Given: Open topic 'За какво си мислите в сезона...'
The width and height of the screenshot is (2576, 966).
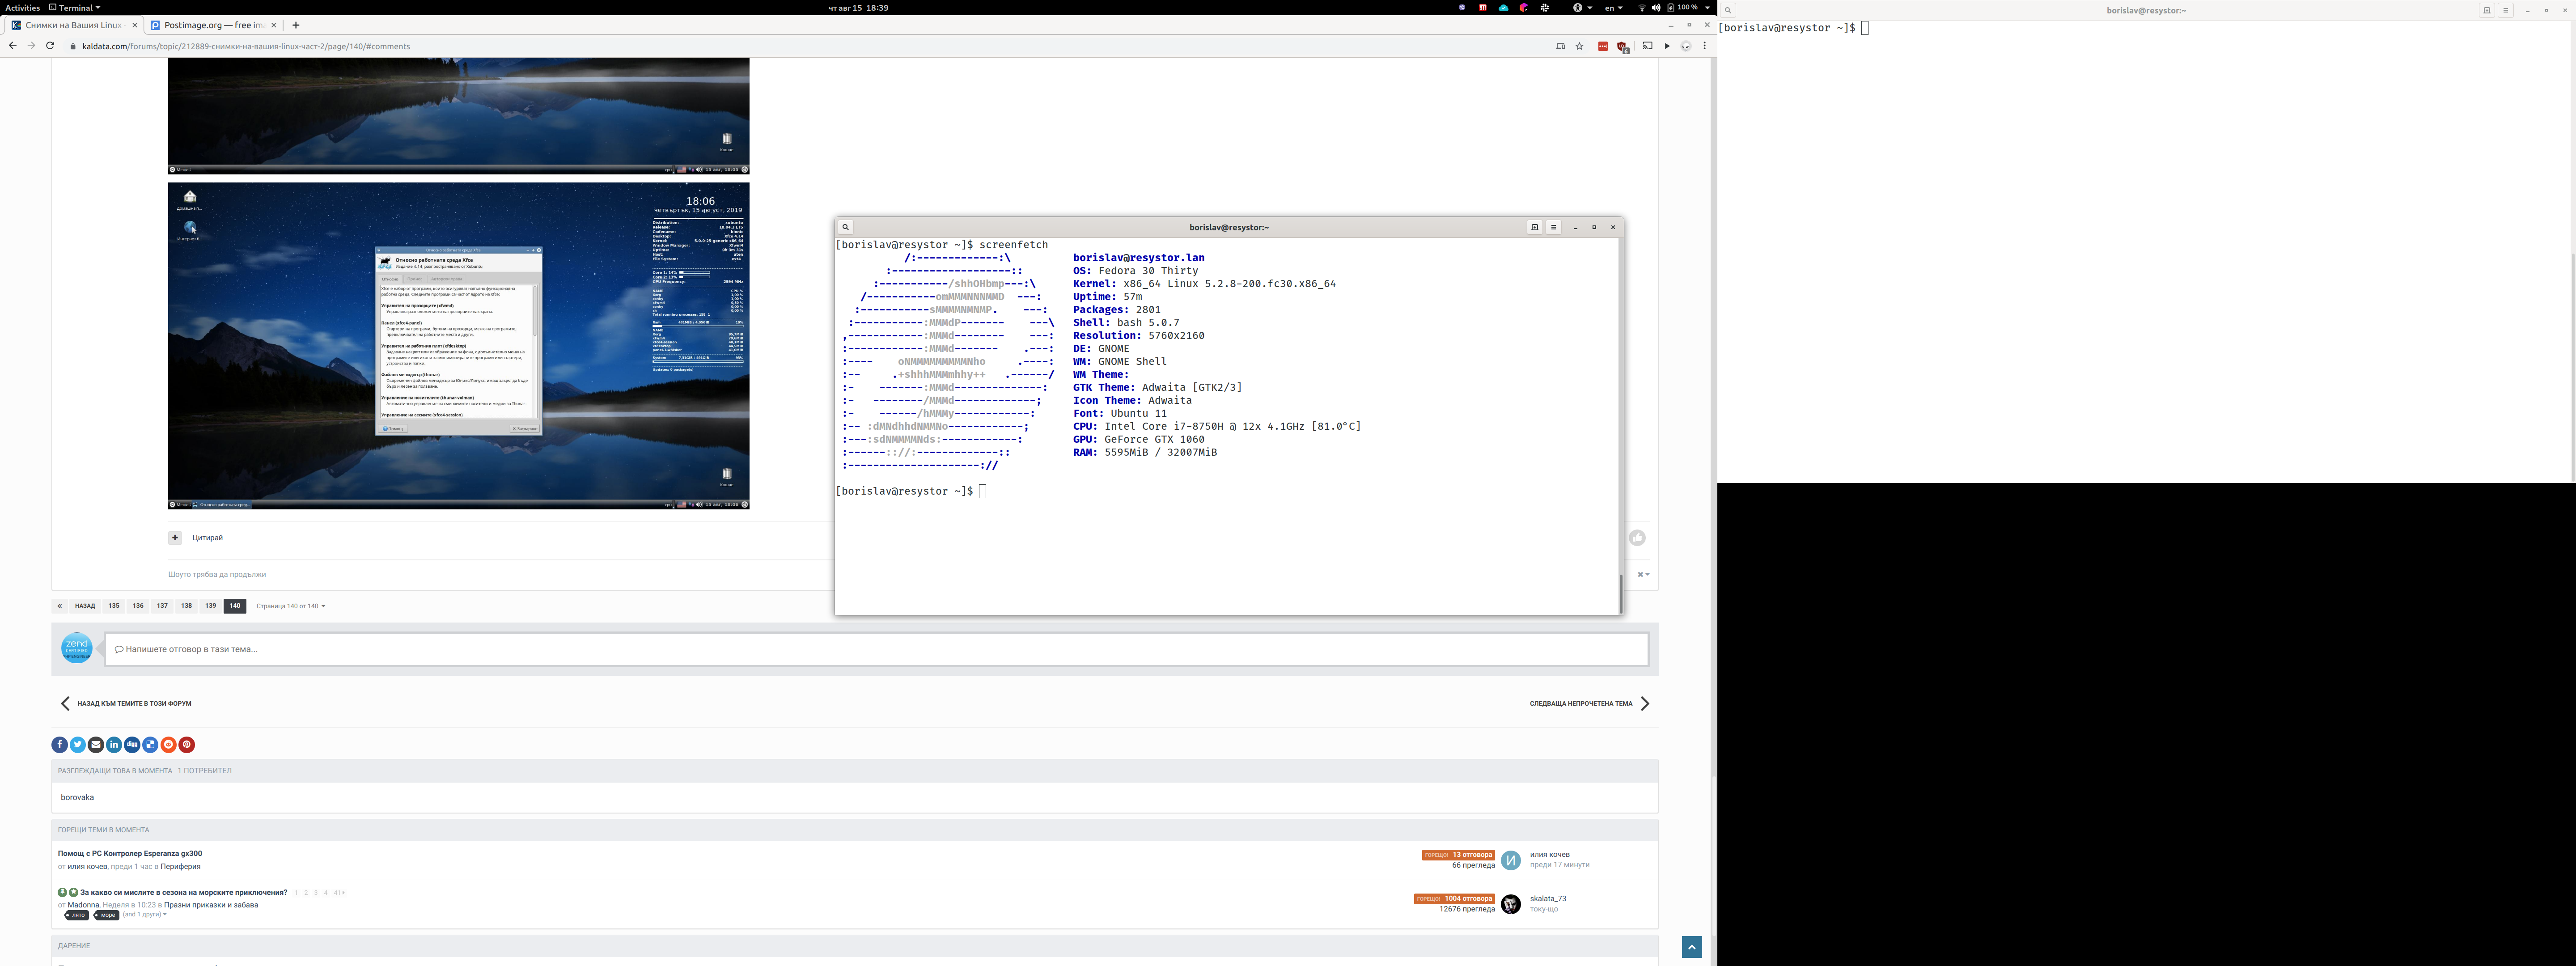Looking at the screenshot, I should [x=184, y=893].
